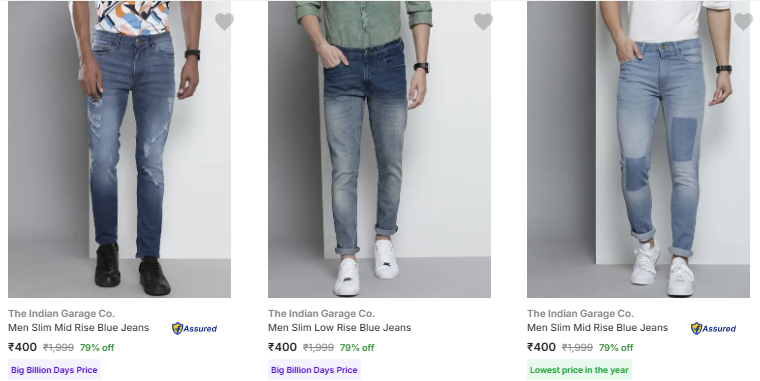Add distressed blue jeans to wishlist
Viewport: 760px width, 381px height.
224,22
